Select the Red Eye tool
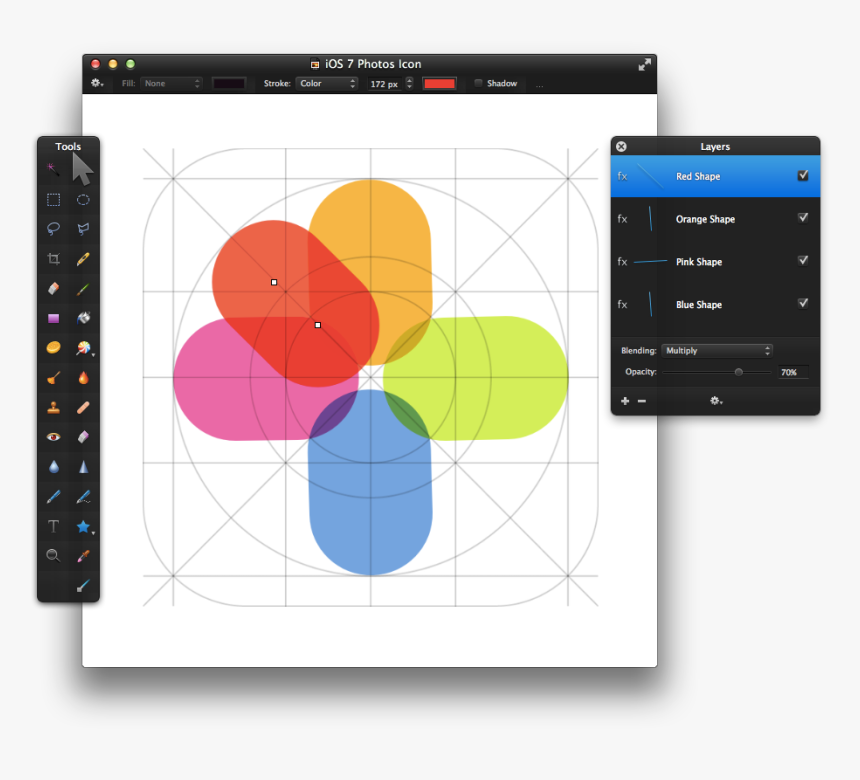 coord(53,437)
